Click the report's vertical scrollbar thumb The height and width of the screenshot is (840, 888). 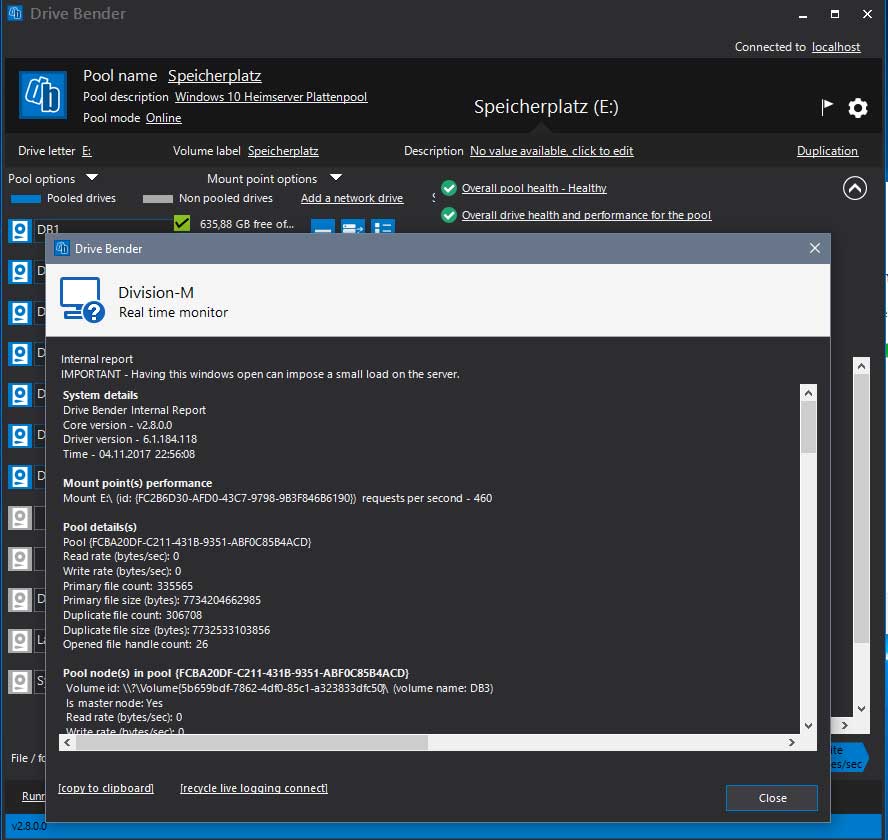point(808,427)
